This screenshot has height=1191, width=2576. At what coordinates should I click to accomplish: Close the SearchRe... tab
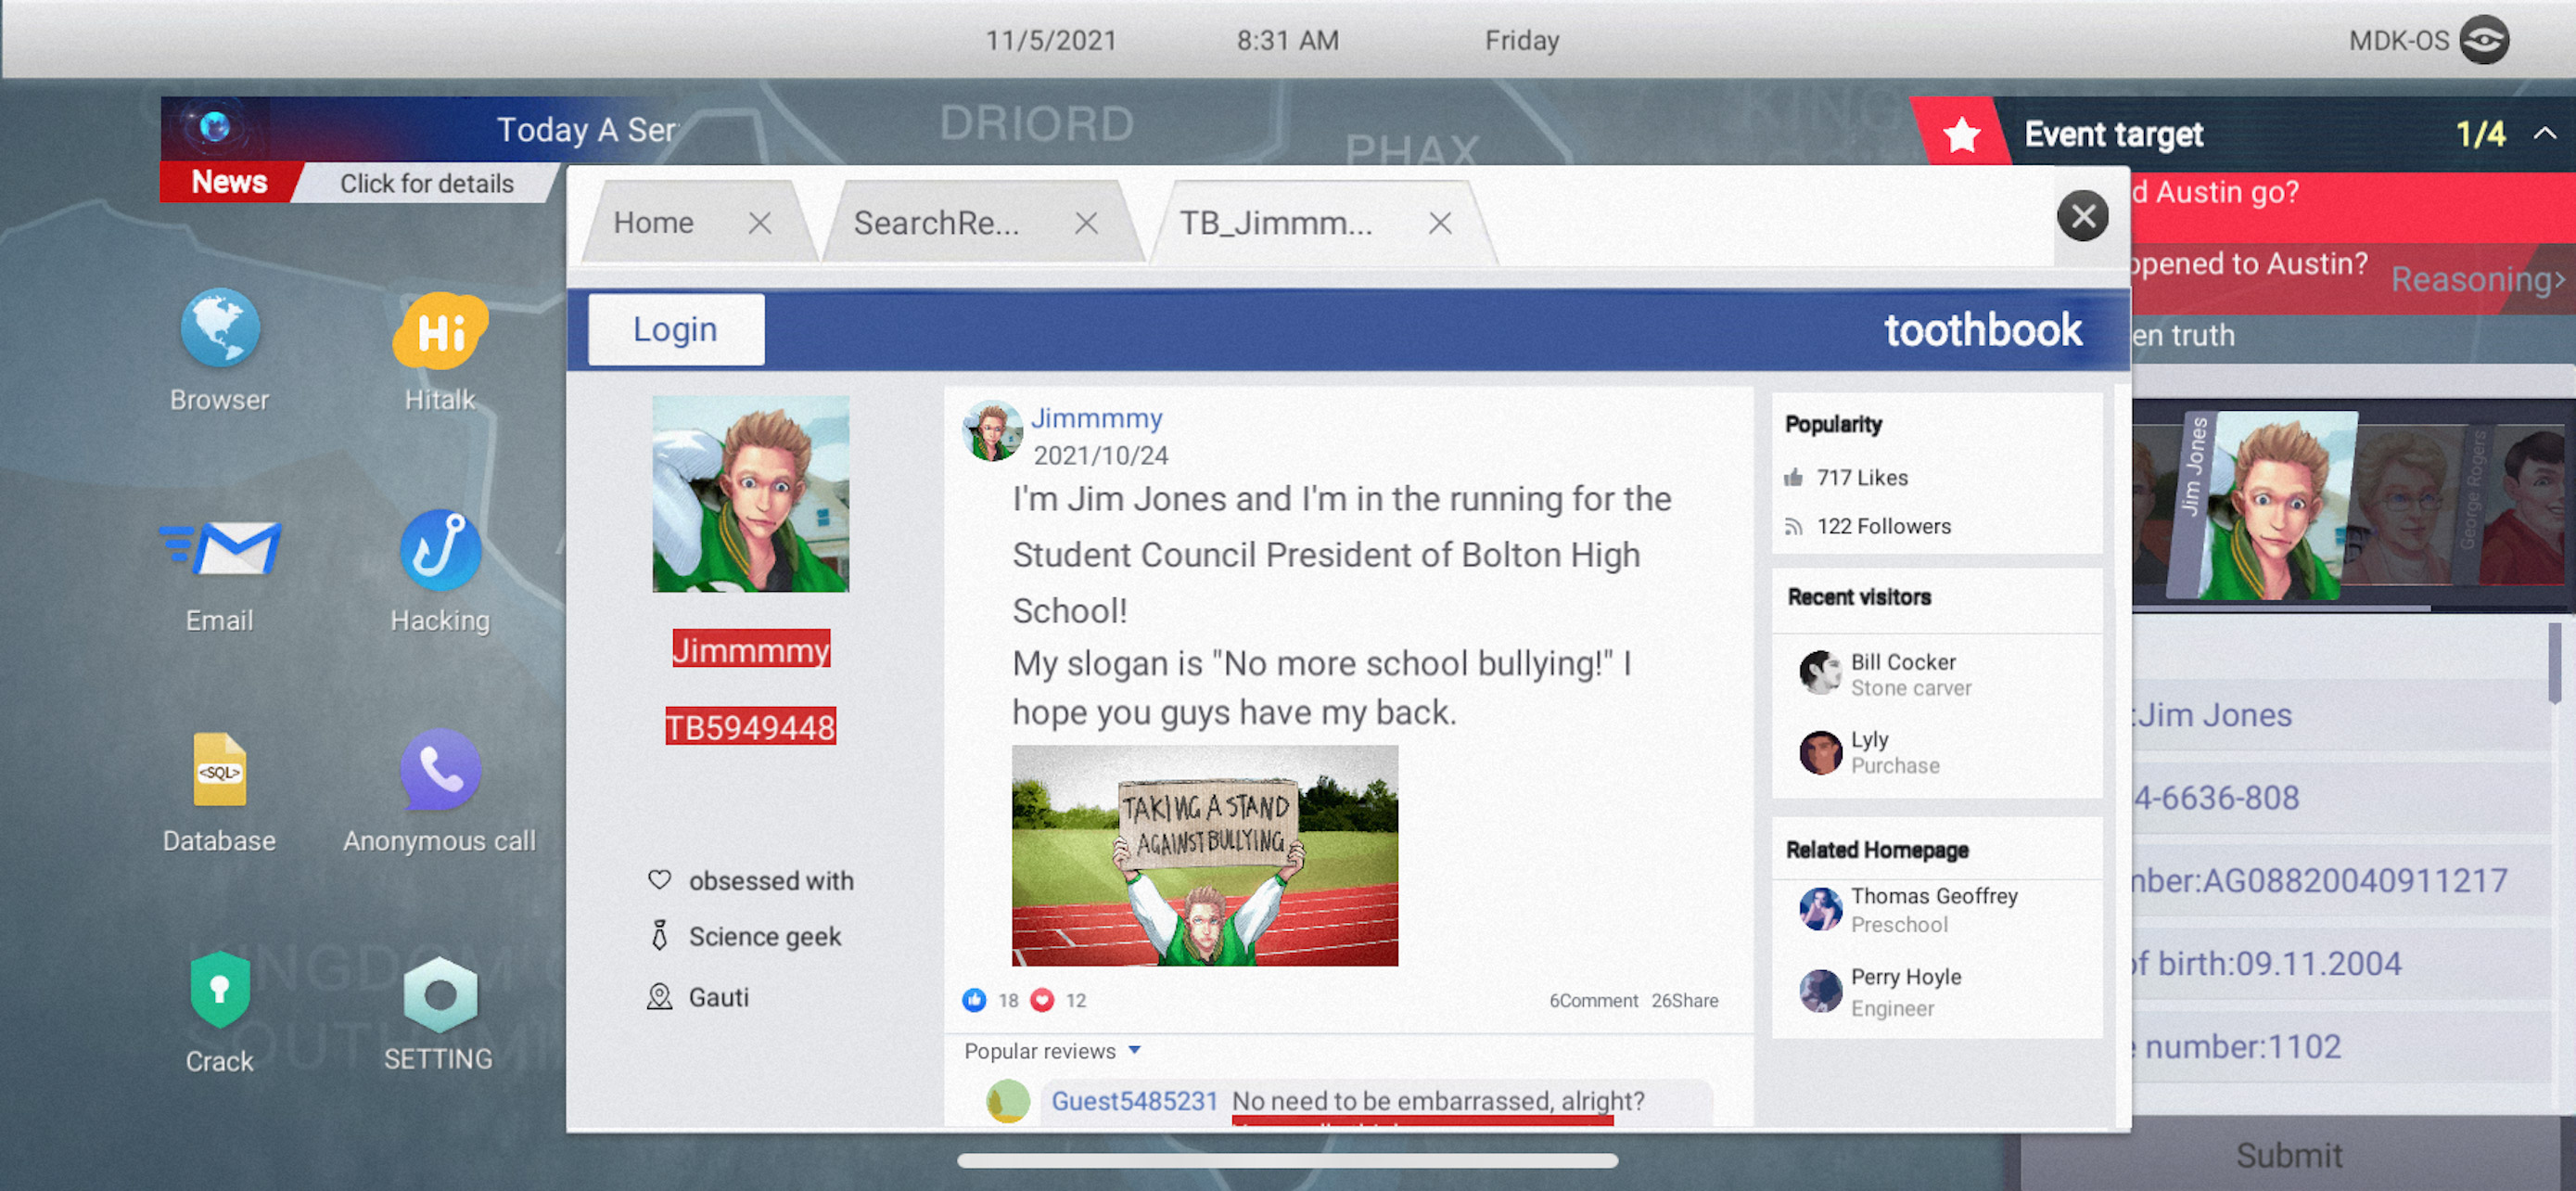pyautogui.click(x=1087, y=223)
